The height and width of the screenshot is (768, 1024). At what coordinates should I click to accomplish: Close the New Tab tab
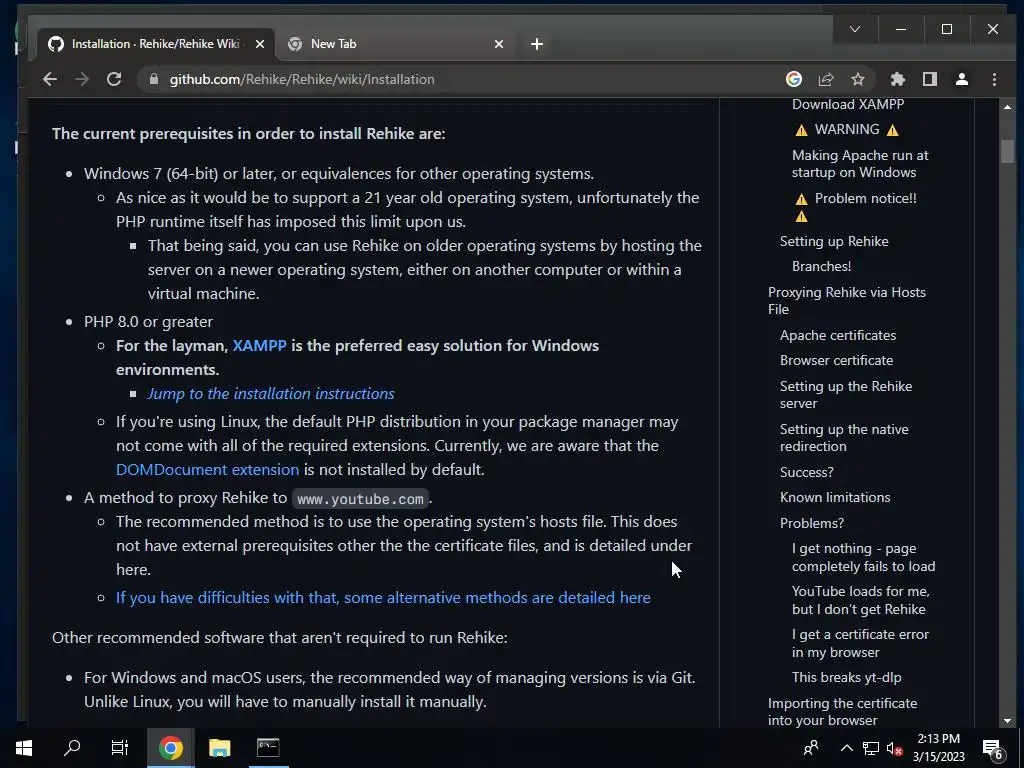pos(499,44)
